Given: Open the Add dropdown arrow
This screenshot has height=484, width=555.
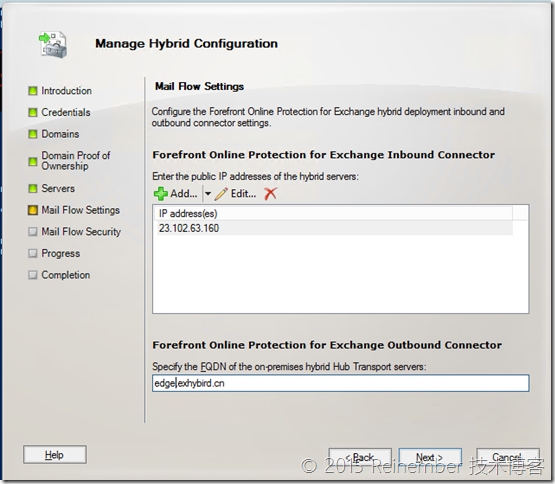Looking at the screenshot, I should 208,194.
